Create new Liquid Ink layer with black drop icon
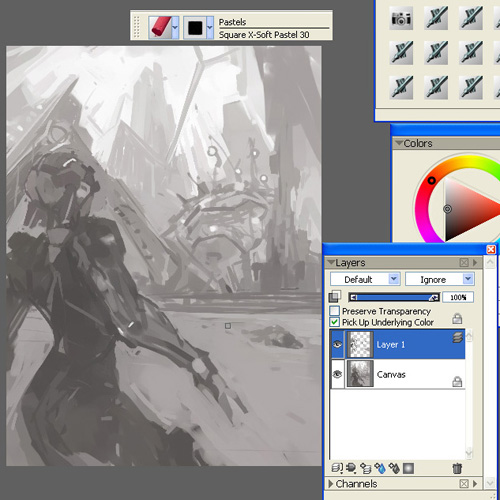500x500 pixels. [x=394, y=468]
